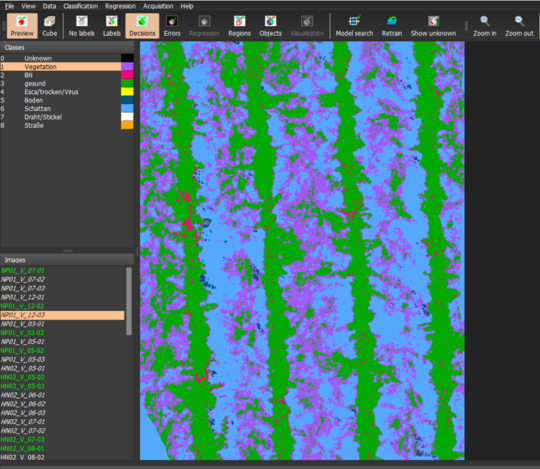This screenshot has width=540, height=469.
Task: Start Model search
Action: tap(354, 26)
